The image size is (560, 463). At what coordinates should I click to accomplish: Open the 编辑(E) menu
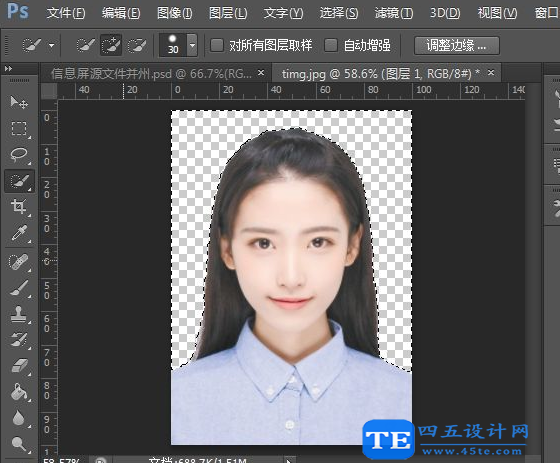click(121, 13)
